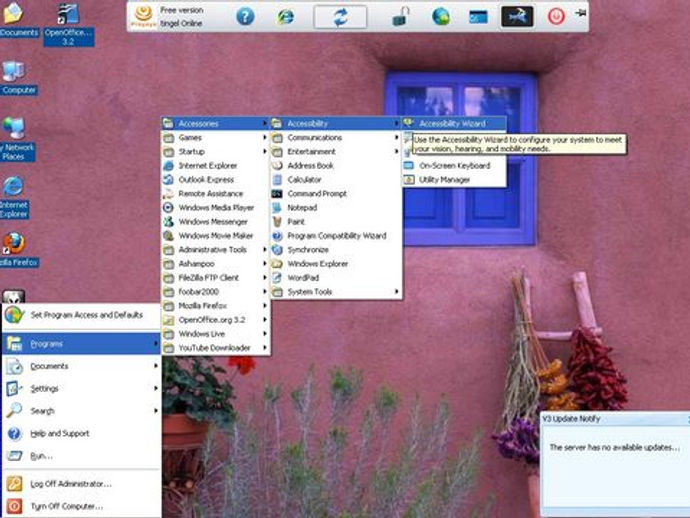
Task: Launch Internet Explorer from Programs menu
Action: pyautogui.click(x=215, y=166)
